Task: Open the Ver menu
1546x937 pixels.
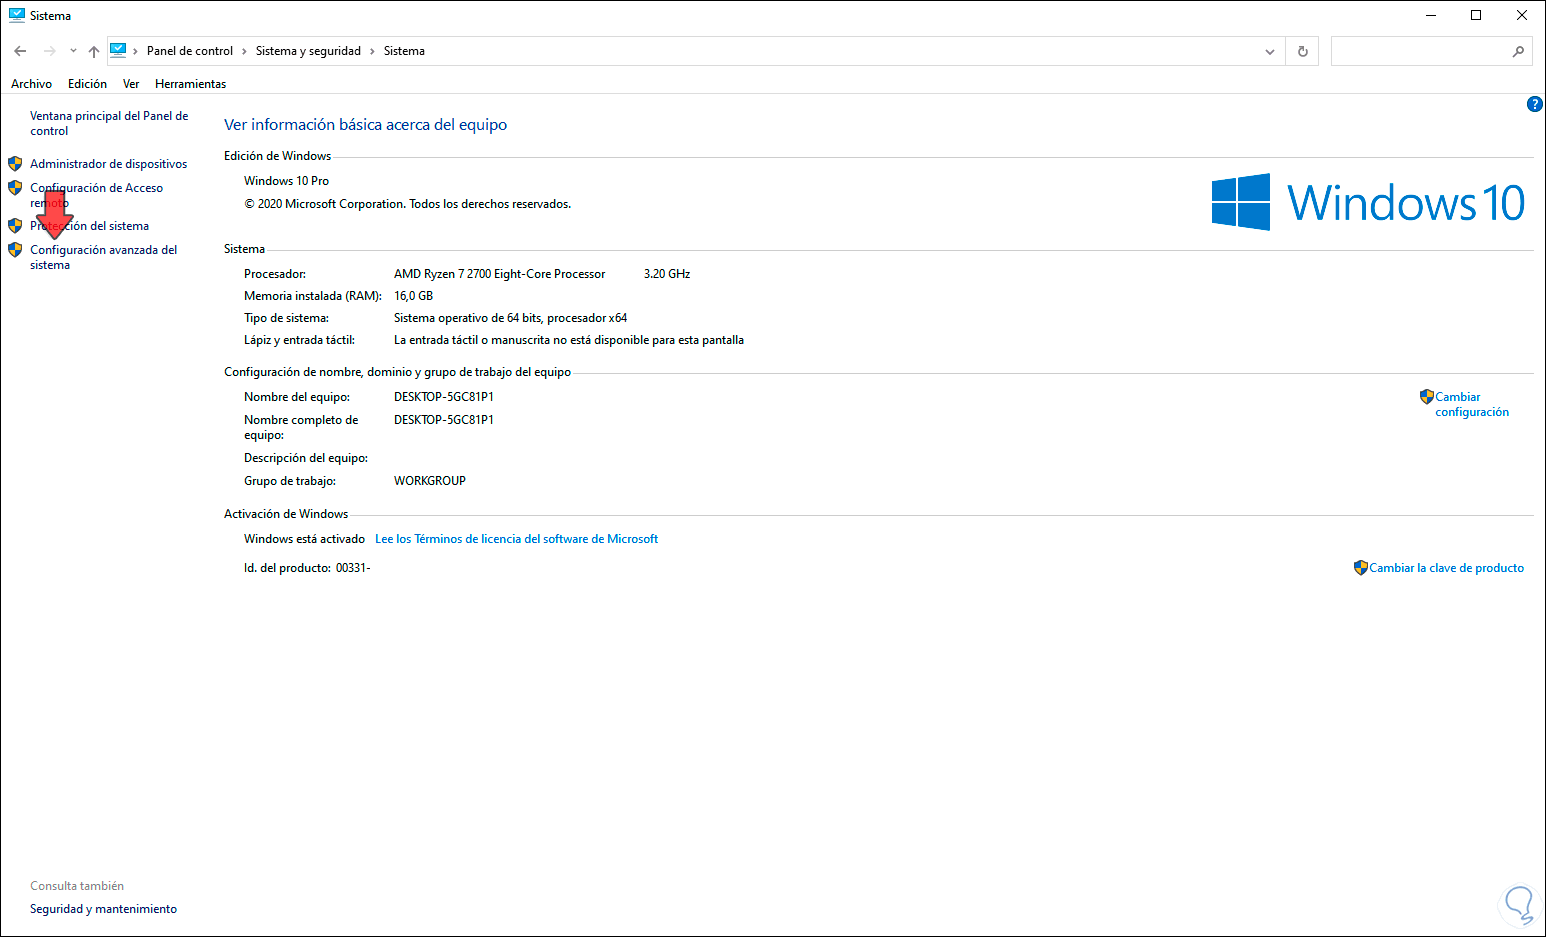Action: click(131, 84)
